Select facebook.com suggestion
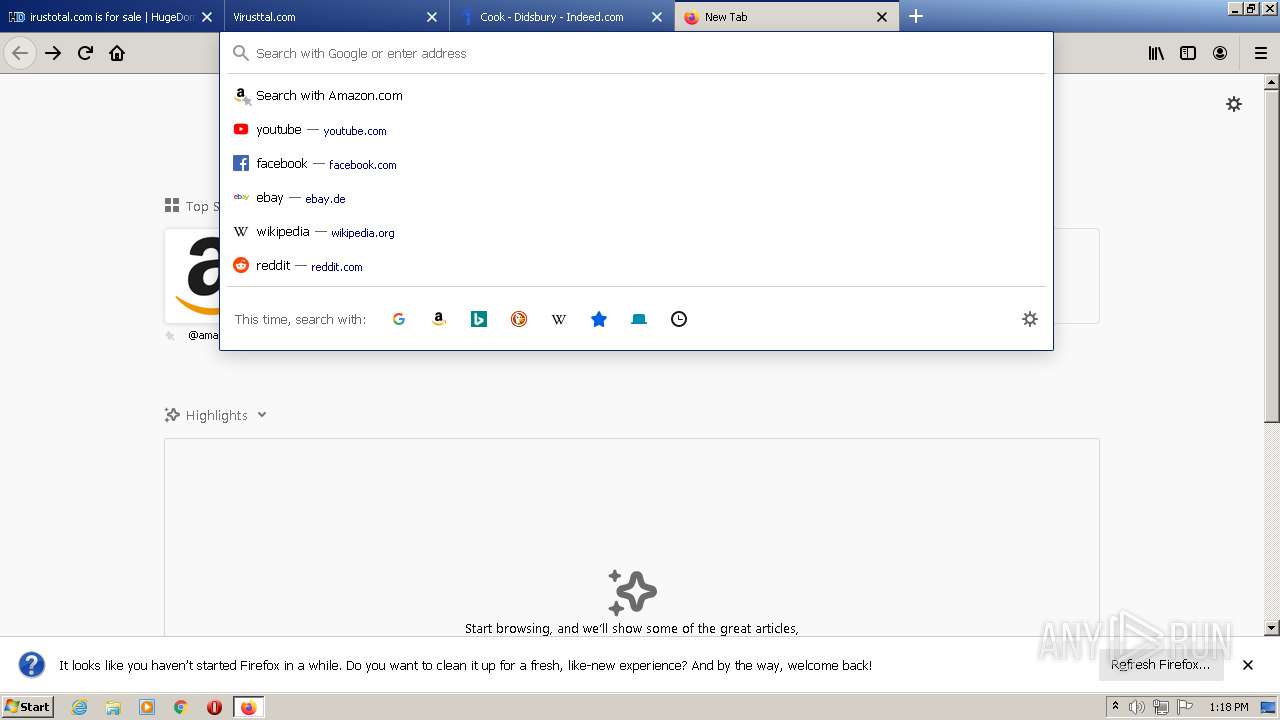1280x720 pixels. click(x=636, y=164)
